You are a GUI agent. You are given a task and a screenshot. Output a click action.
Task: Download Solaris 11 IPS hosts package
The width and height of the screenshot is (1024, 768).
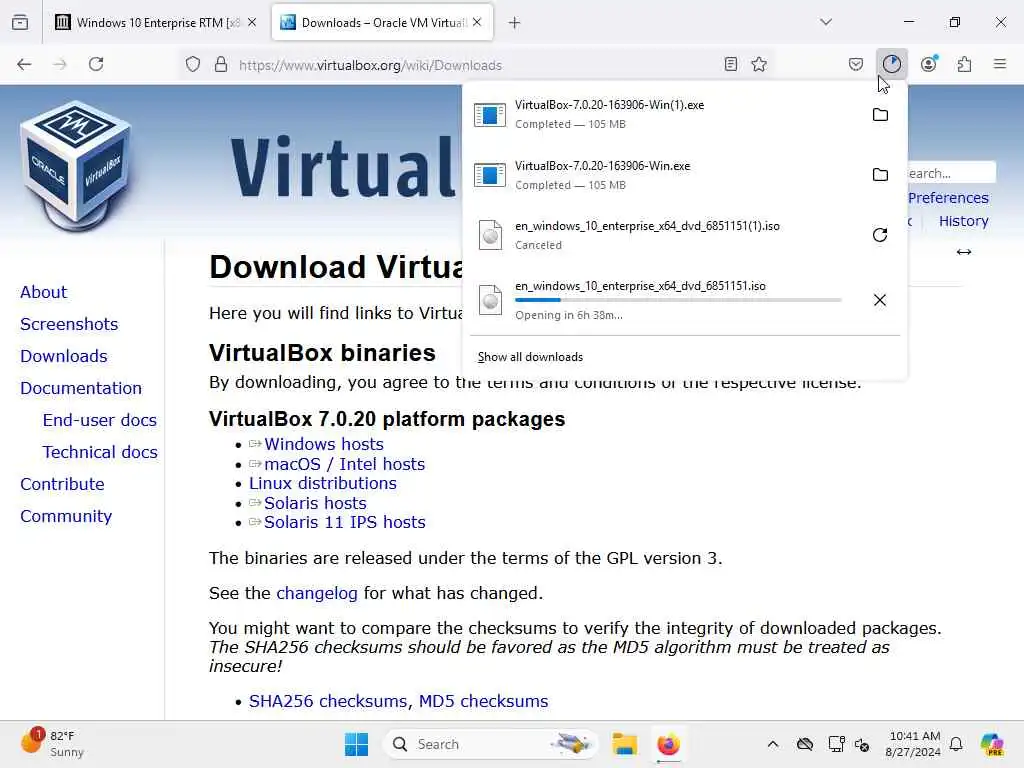pyautogui.click(x=345, y=522)
